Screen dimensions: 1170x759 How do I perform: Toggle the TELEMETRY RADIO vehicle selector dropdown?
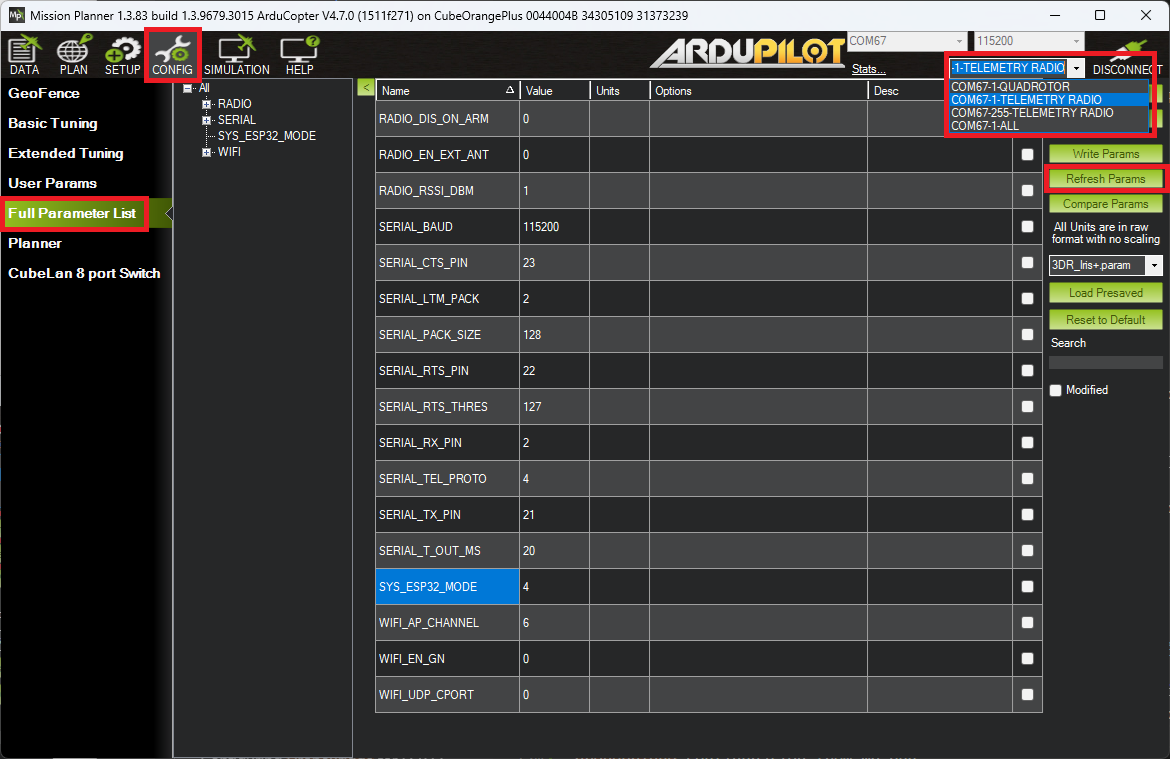[x=1076, y=68]
